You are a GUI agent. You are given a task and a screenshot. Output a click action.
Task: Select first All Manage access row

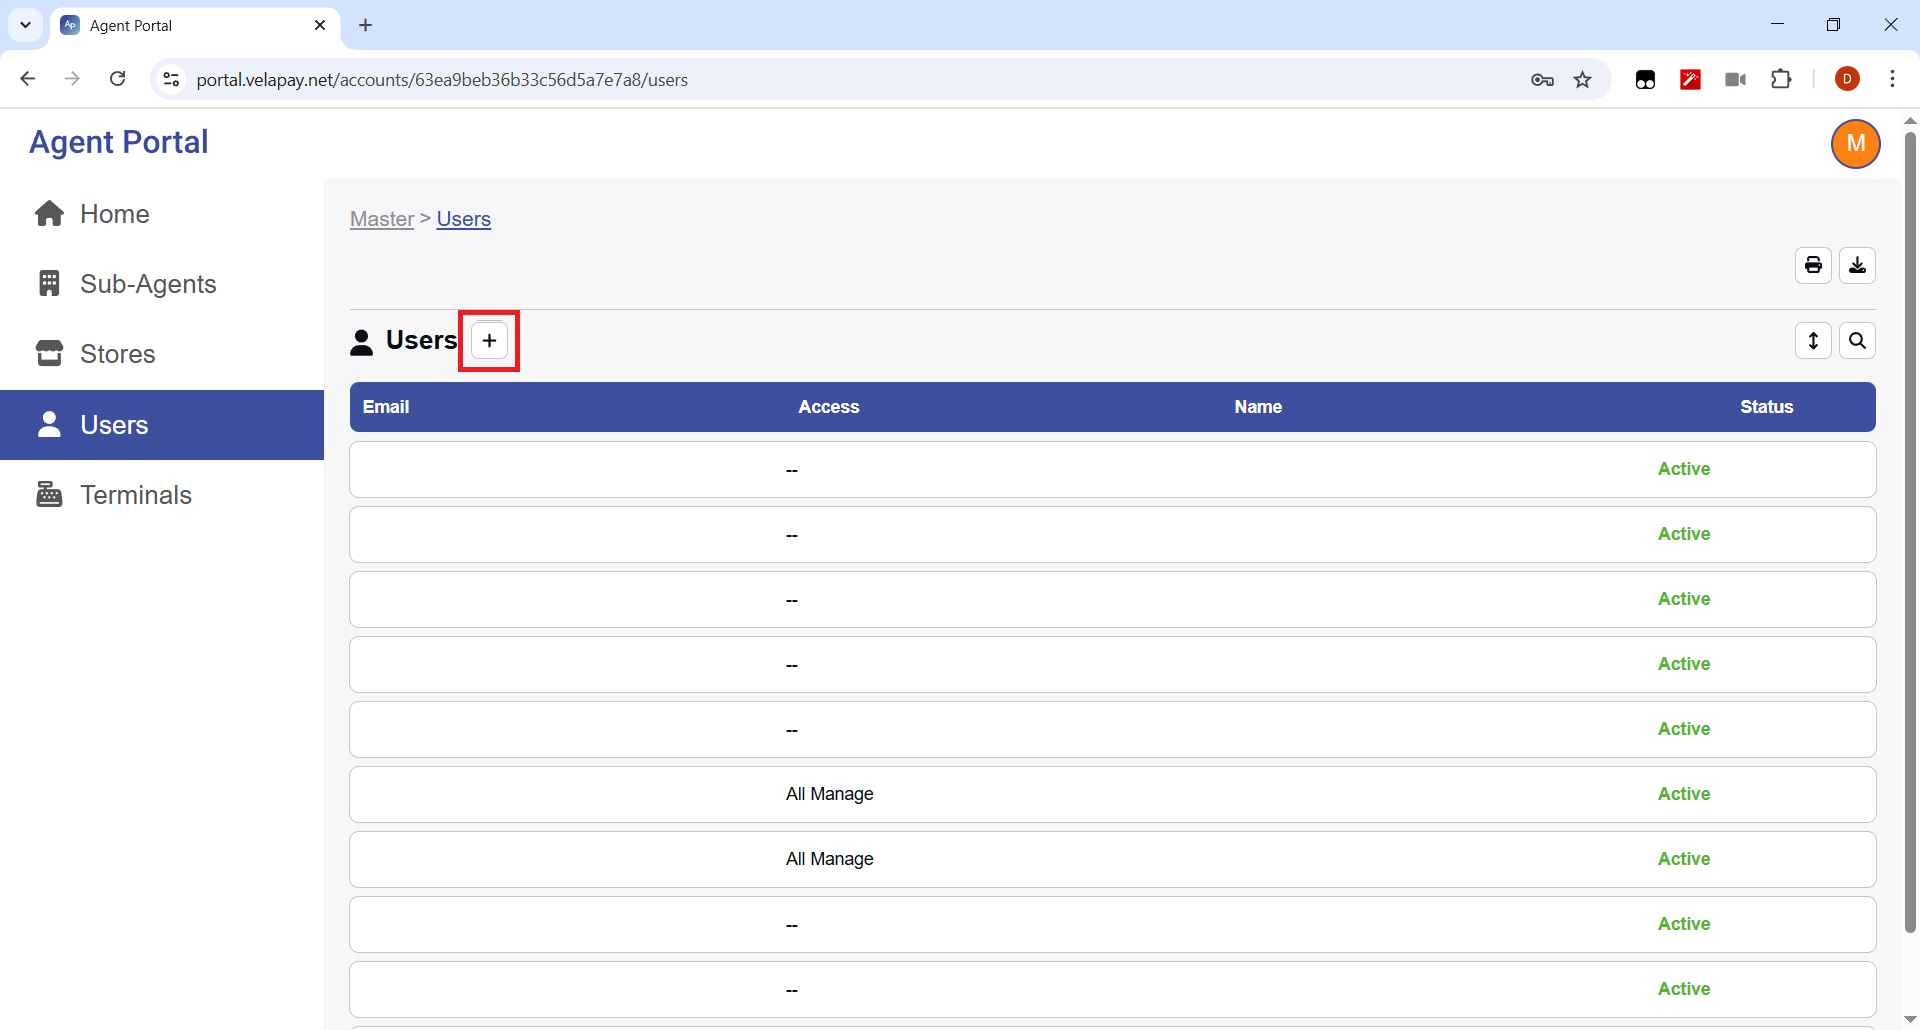(1112, 794)
